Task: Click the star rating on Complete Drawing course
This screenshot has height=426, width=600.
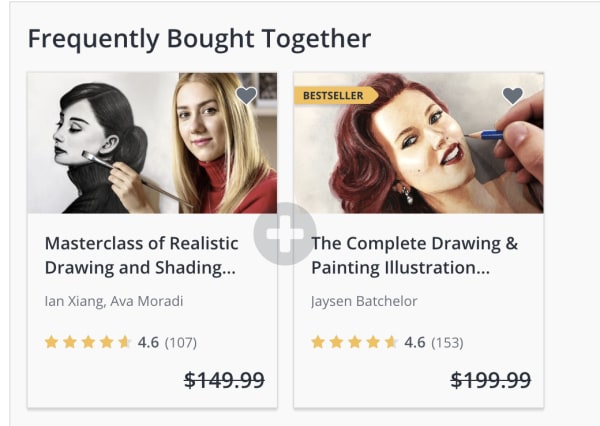Action: pyautogui.click(x=354, y=342)
